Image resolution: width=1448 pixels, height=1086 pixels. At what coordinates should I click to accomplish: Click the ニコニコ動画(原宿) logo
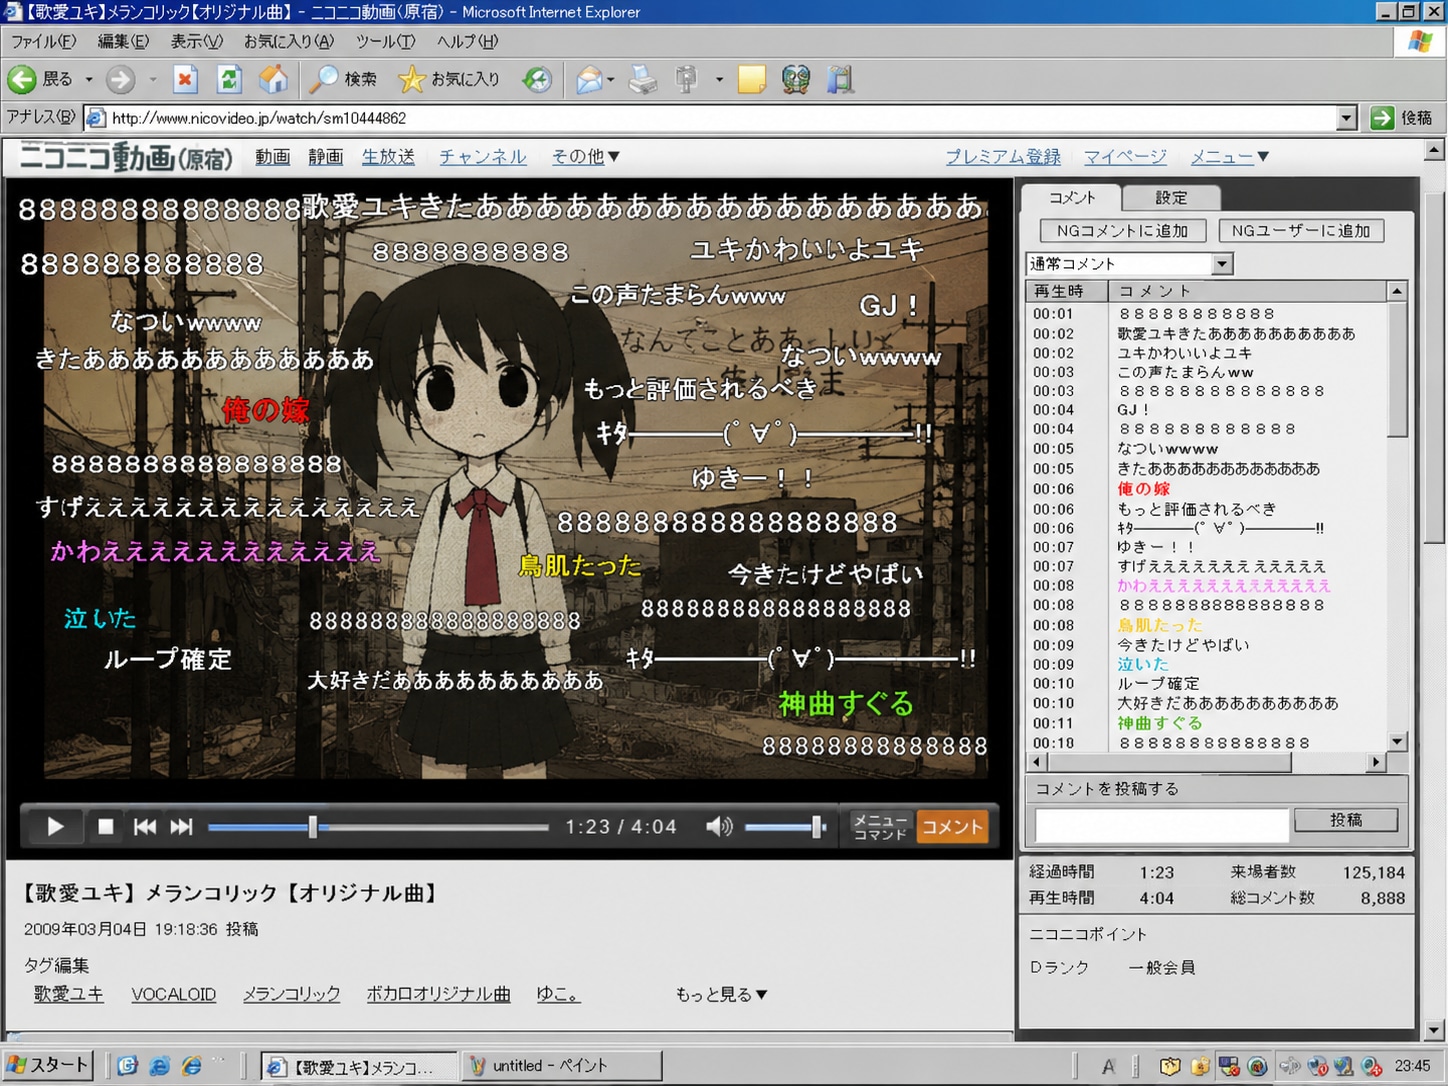click(126, 157)
